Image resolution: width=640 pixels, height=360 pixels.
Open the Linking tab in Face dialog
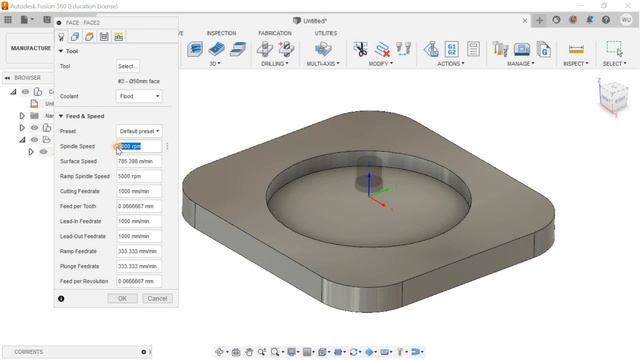pyautogui.click(x=118, y=37)
